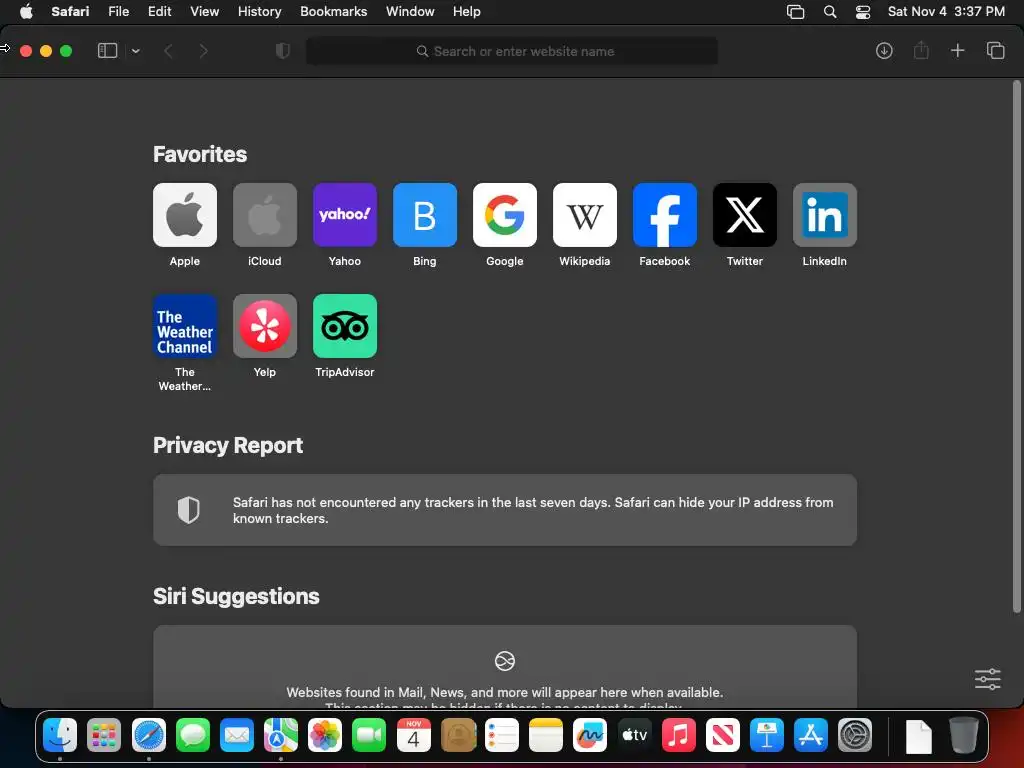Open FaceTime from the Dock
Screen dimensions: 1024x768
(369, 735)
